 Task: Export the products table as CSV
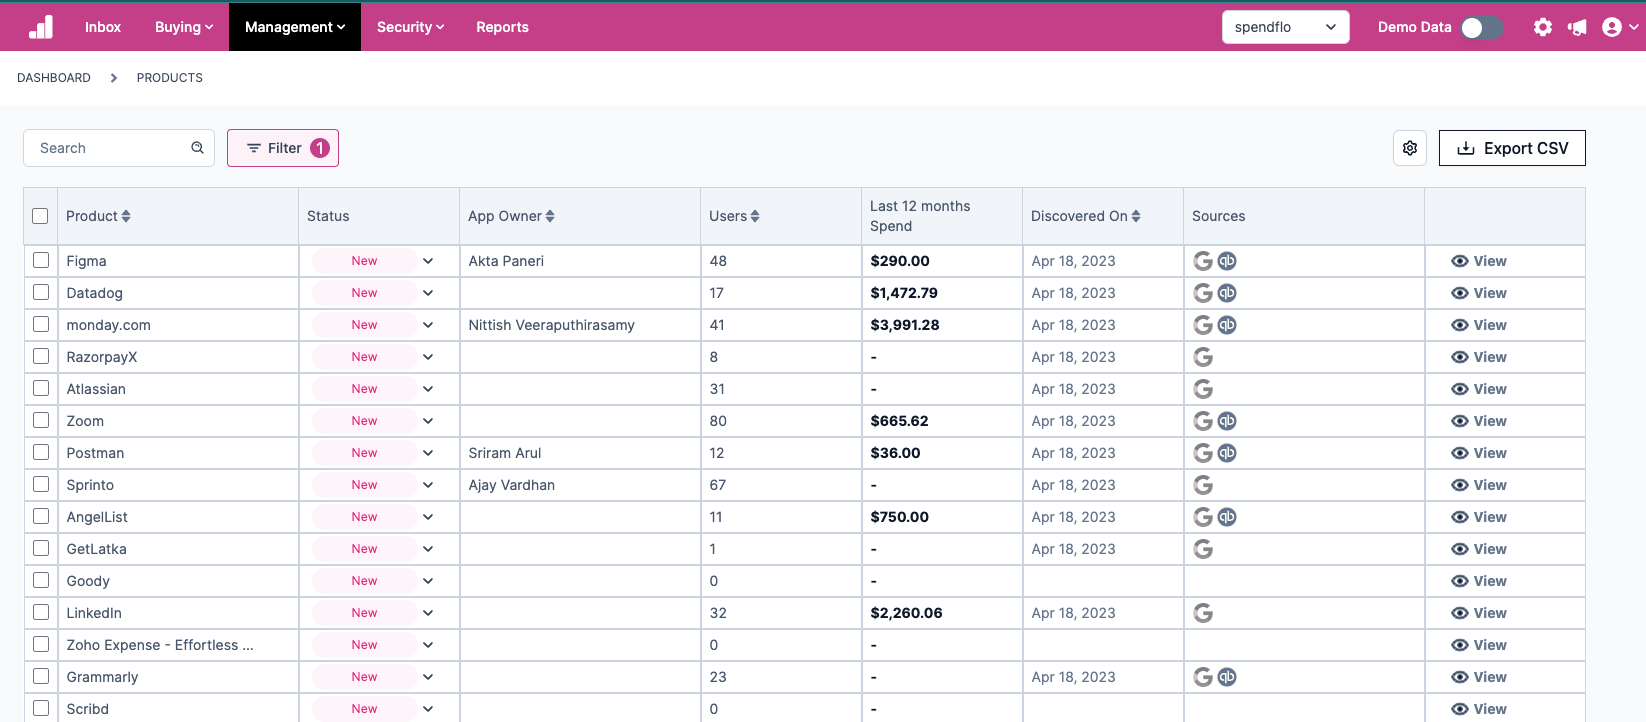coord(1512,148)
